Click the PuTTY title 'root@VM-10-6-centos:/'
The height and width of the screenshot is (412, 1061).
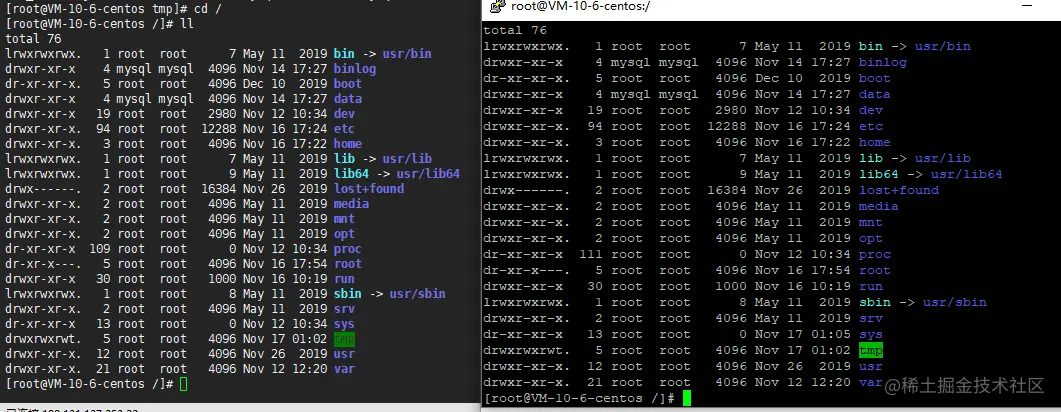[581, 7]
